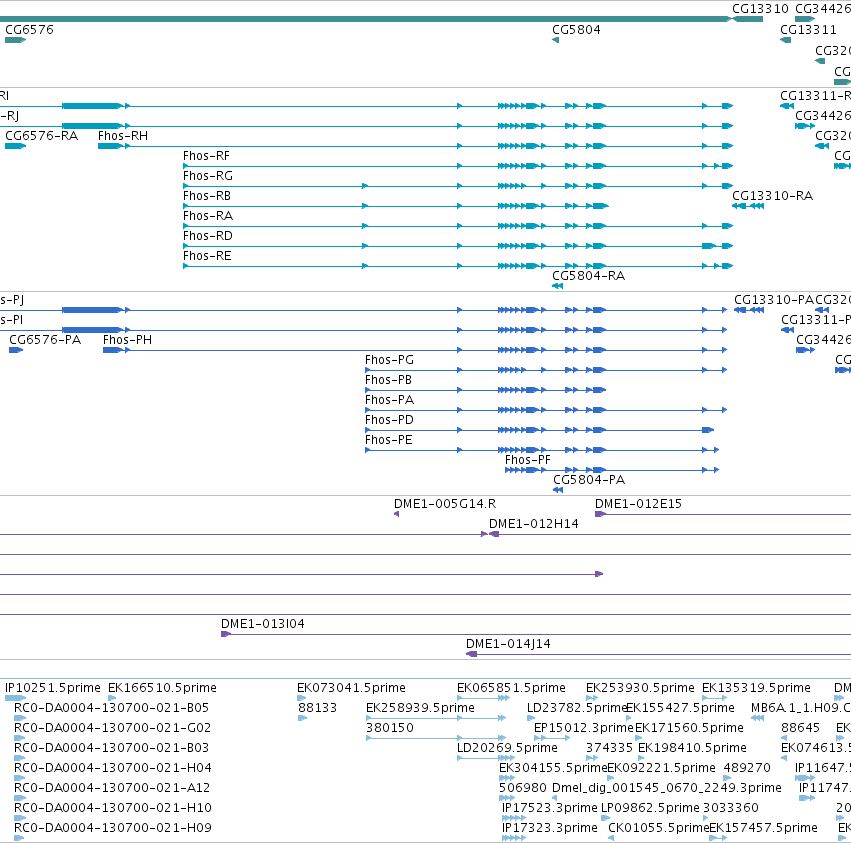
Task: Click the CG5804-PA protein label
Action: [x=589, y=480]
